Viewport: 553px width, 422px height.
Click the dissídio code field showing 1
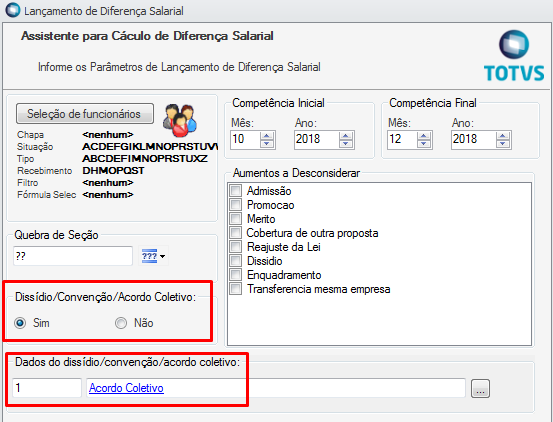point(47,388)
